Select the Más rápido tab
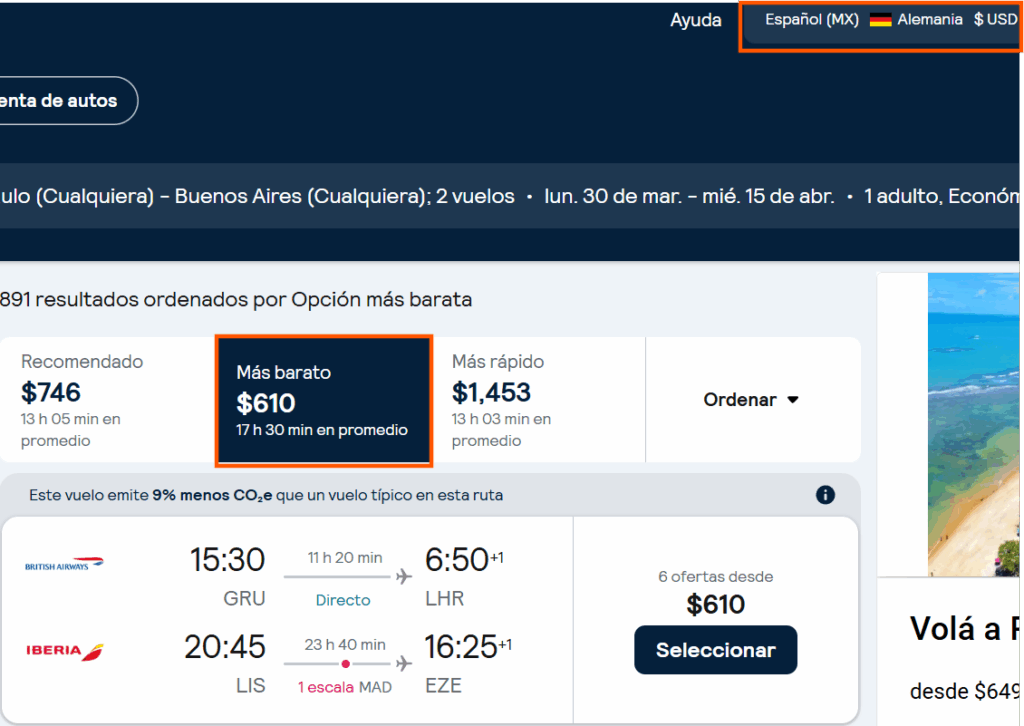Viewport: 1024px width, 726px height. point(539,400)
